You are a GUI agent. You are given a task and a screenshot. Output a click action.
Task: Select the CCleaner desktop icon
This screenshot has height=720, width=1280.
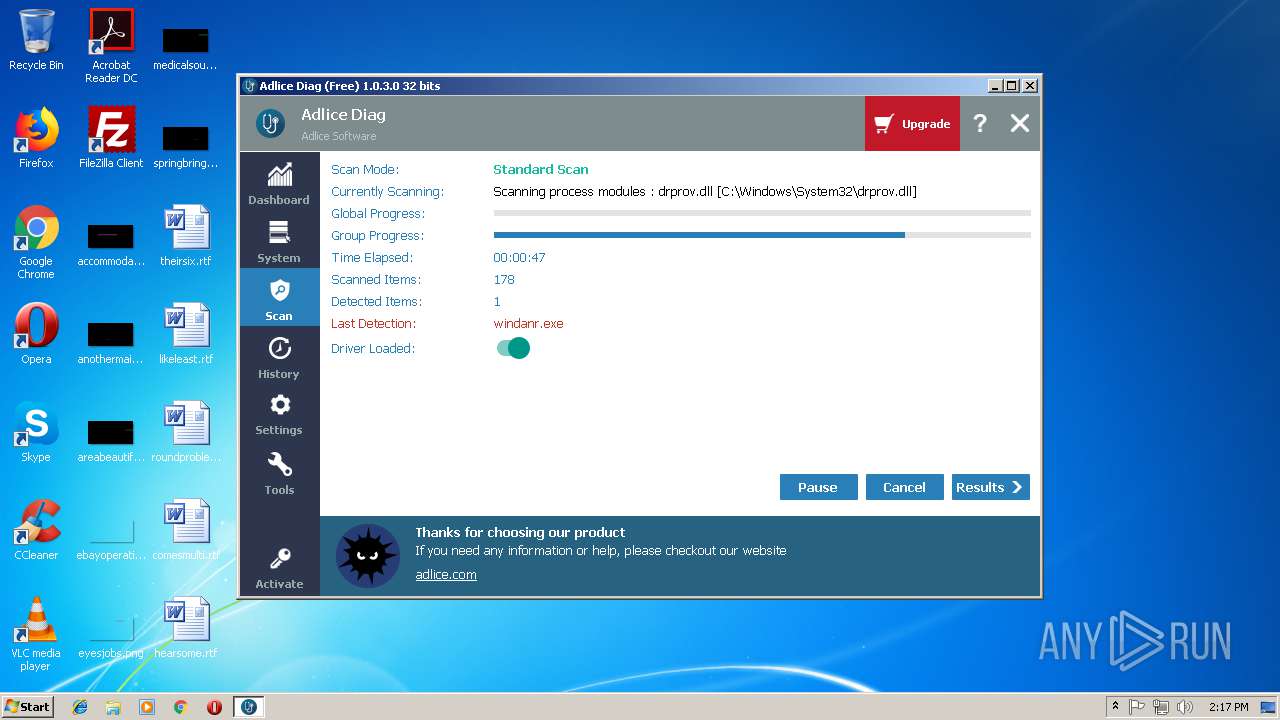pos(36,530)
